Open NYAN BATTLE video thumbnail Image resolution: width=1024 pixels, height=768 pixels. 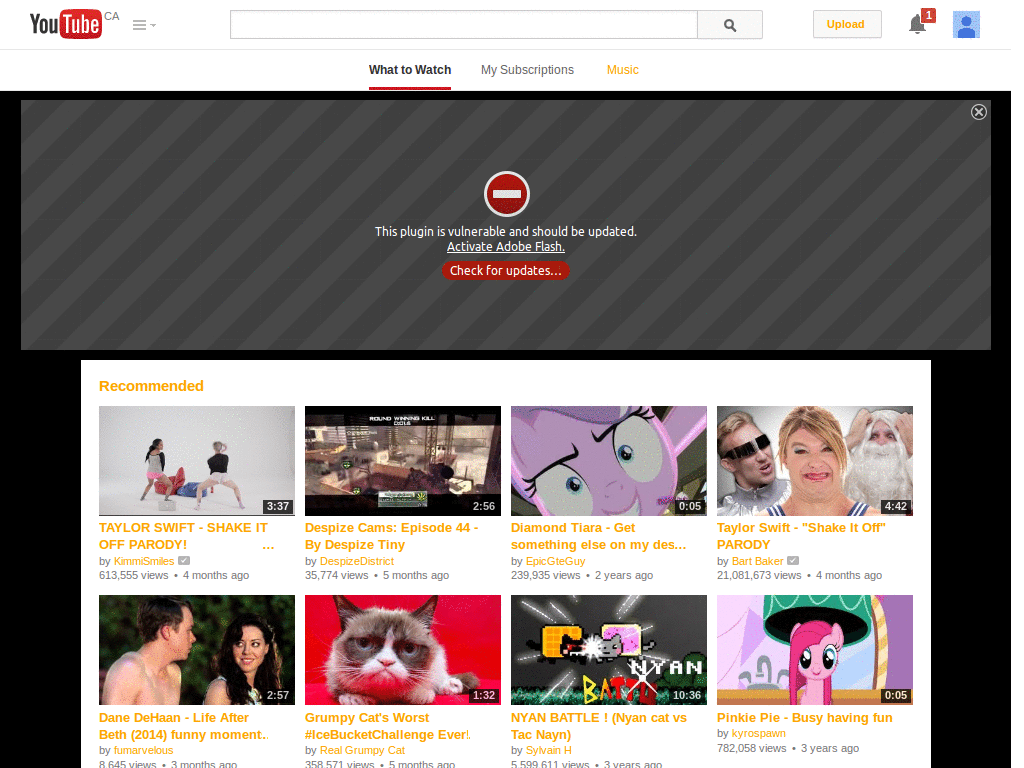(609, 650)
